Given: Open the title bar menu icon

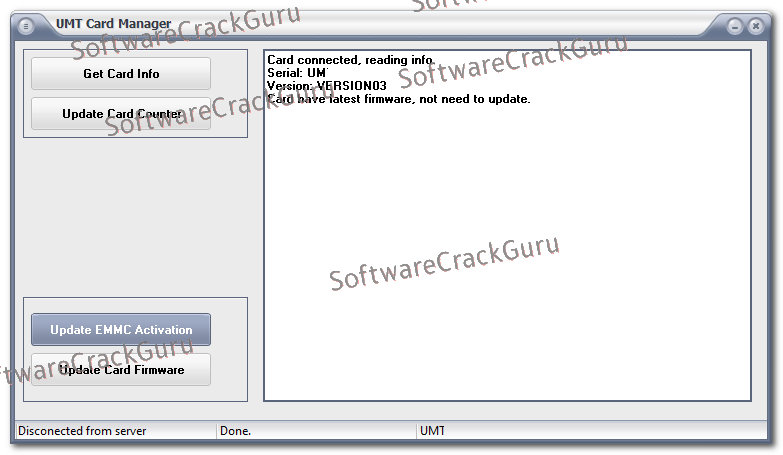Looking at the screenshot, I should (26, 26).
